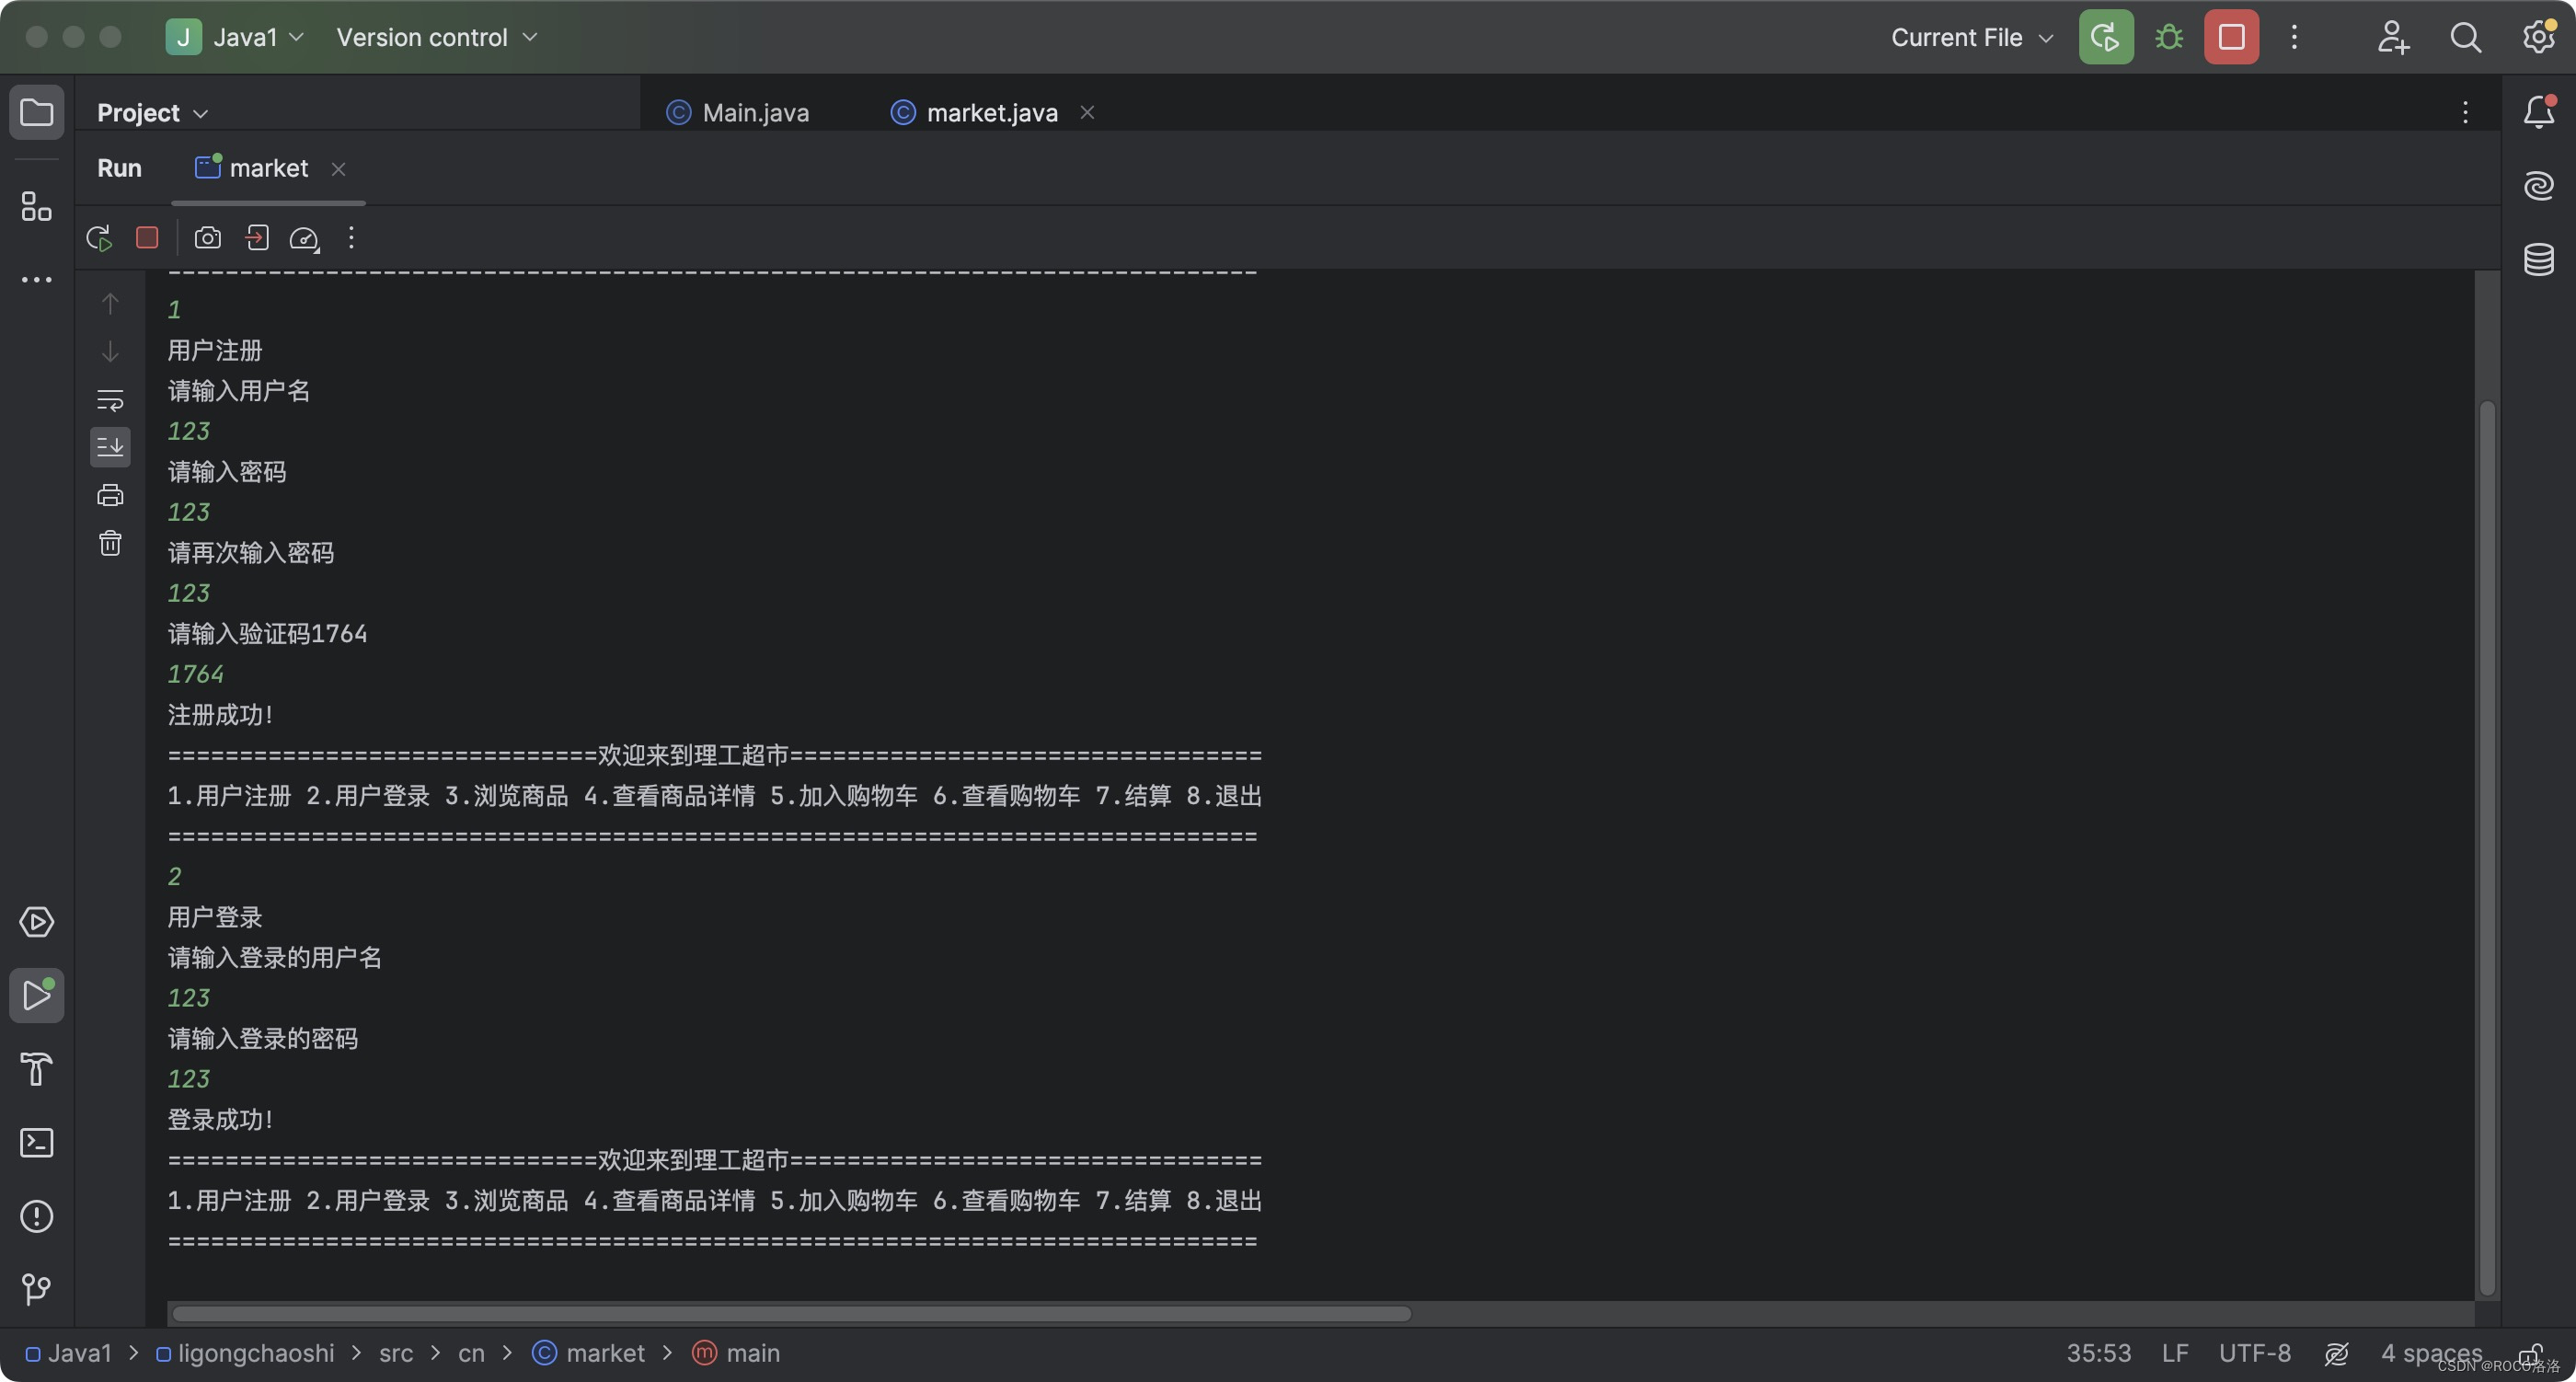Change indent setting 4 spaces
Viewport: 2576px width, 1382px height.
(x=2431, y=1353)
